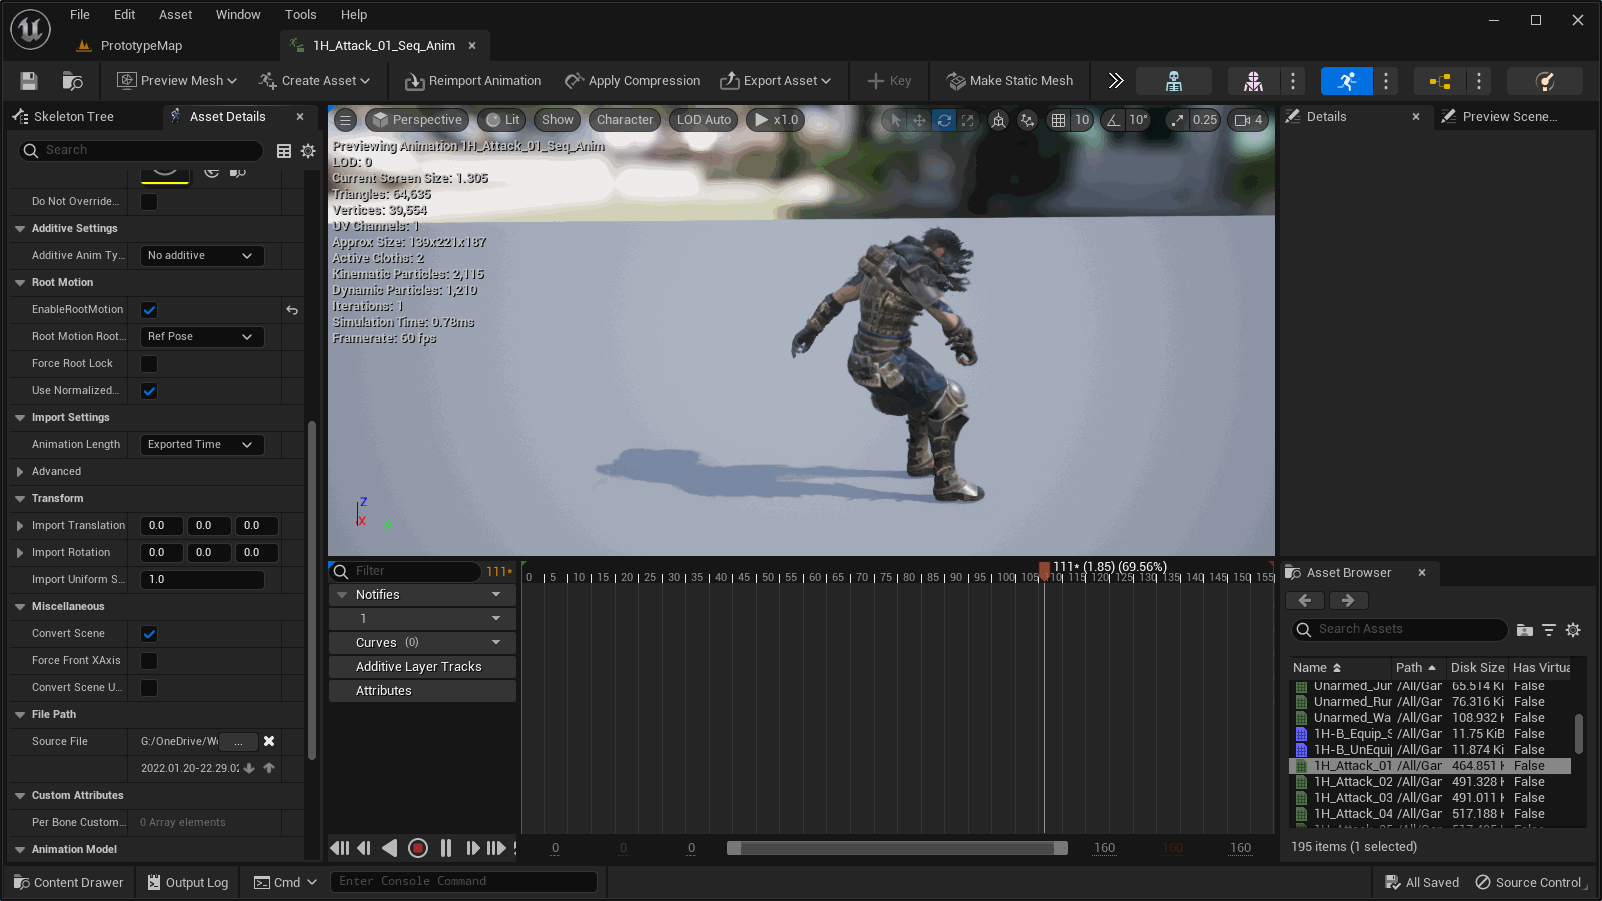Open Animation Blueprint mode icon
Viewport: 1602px width, 901px height.
1440,81
